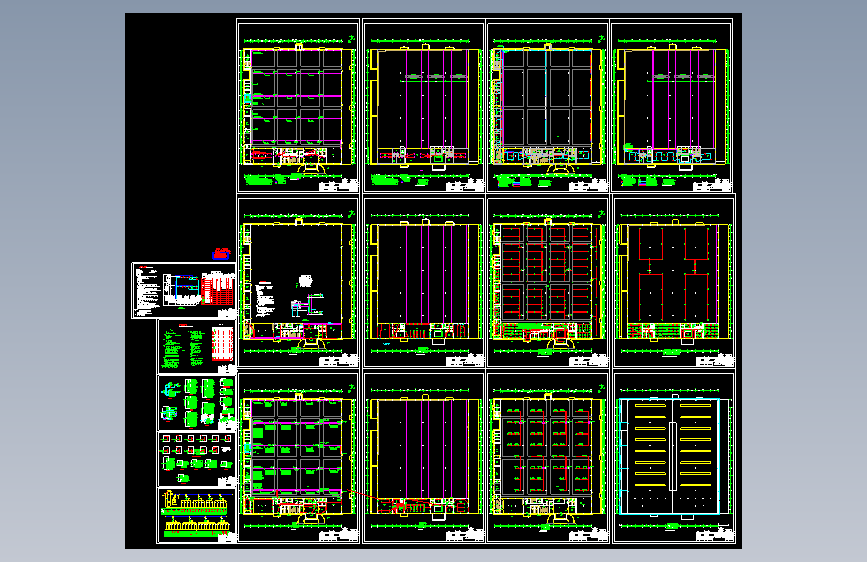Screen dimensions: 867x562
Task: Select the sheet with yellow horizontal bars and cyan border
Action: click(673, 457)
